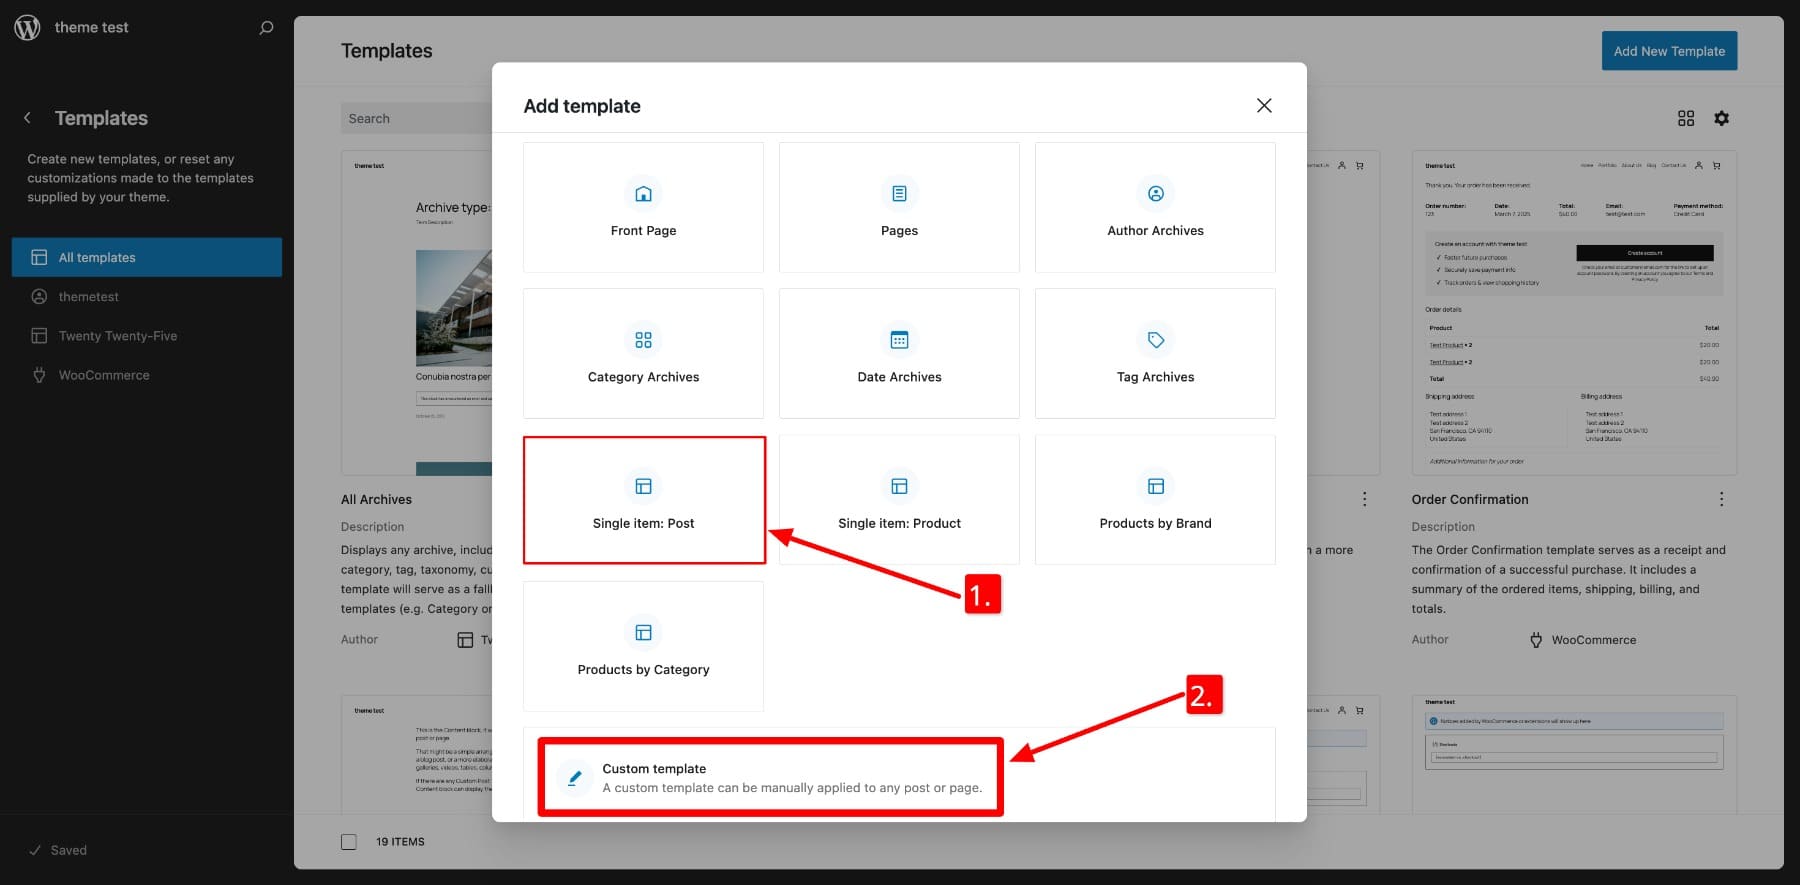The height and width of the screenshot is (885, 1800).
Task: Click the 19 ITEMS count text
Action: click(400, 842)
